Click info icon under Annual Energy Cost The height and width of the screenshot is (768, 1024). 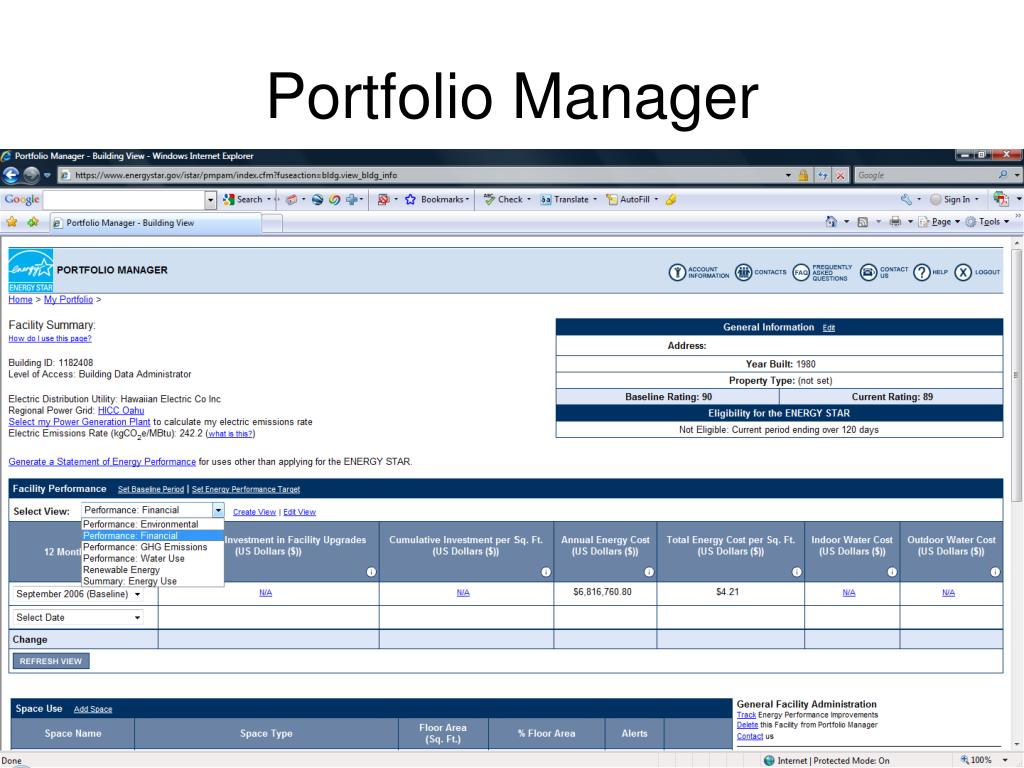click(x=649, y=572)
